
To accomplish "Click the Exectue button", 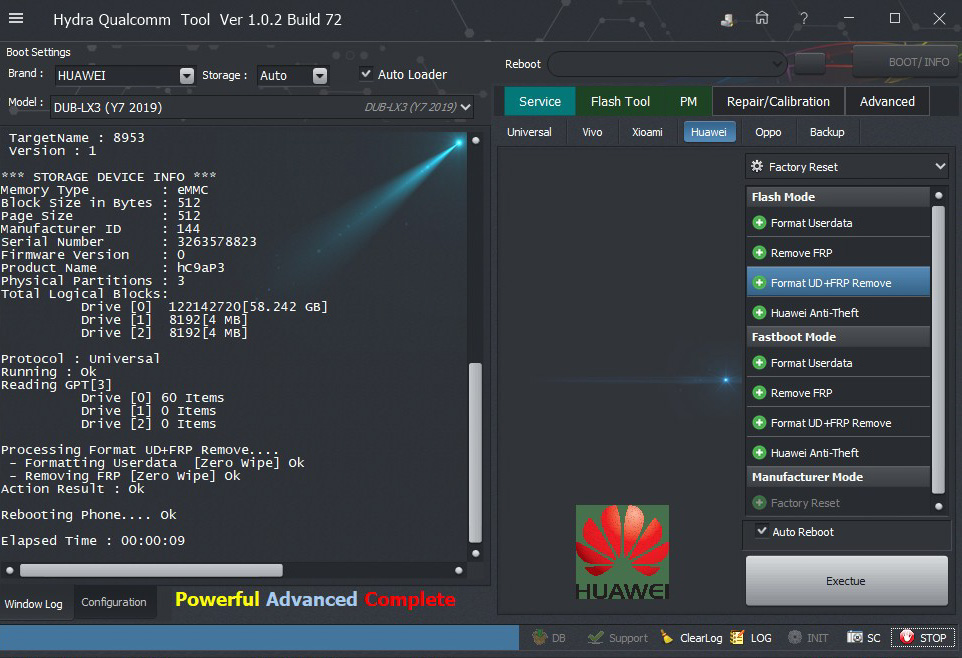I will point(846,581).
